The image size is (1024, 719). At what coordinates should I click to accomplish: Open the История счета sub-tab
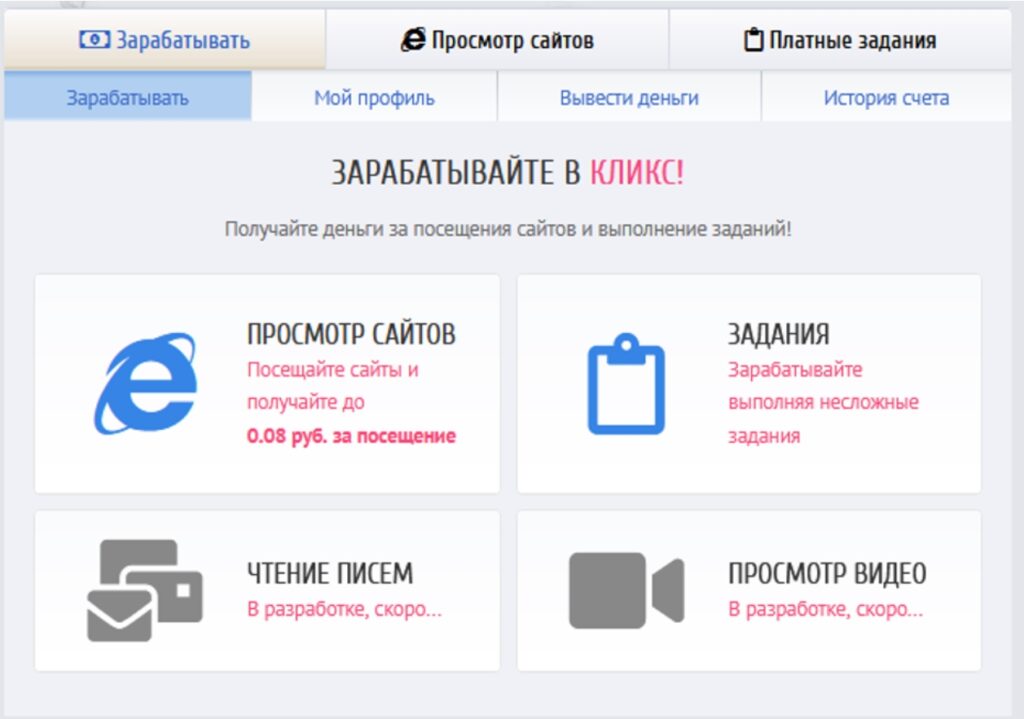[886, 97]
